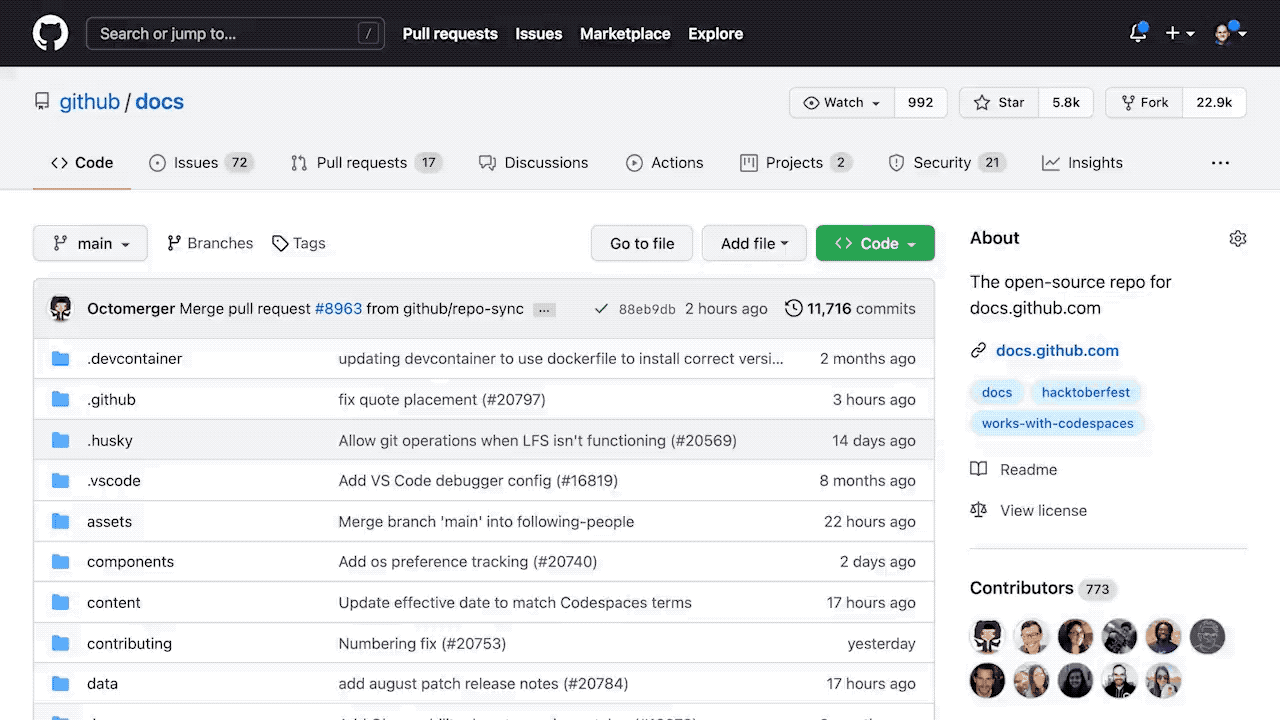Image resolution: width=1280 pixels, height=720 pixels.
Task: Expand the commit message ellipsis
Action: pos(544,310)
